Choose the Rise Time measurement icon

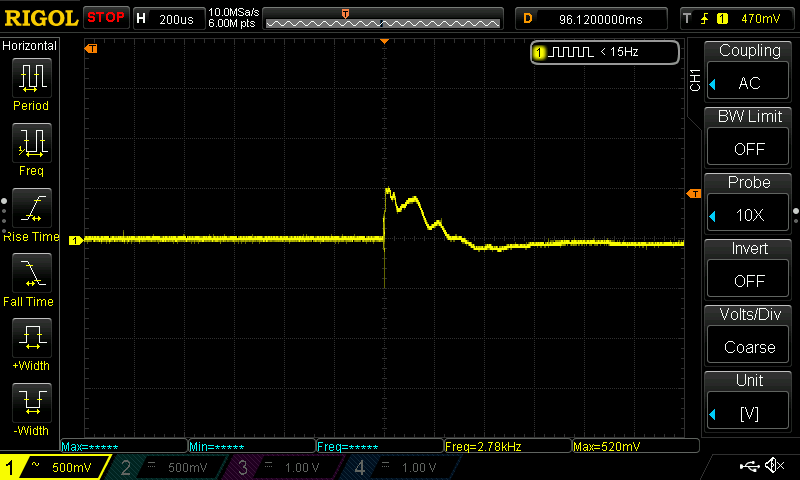point(31,208)
